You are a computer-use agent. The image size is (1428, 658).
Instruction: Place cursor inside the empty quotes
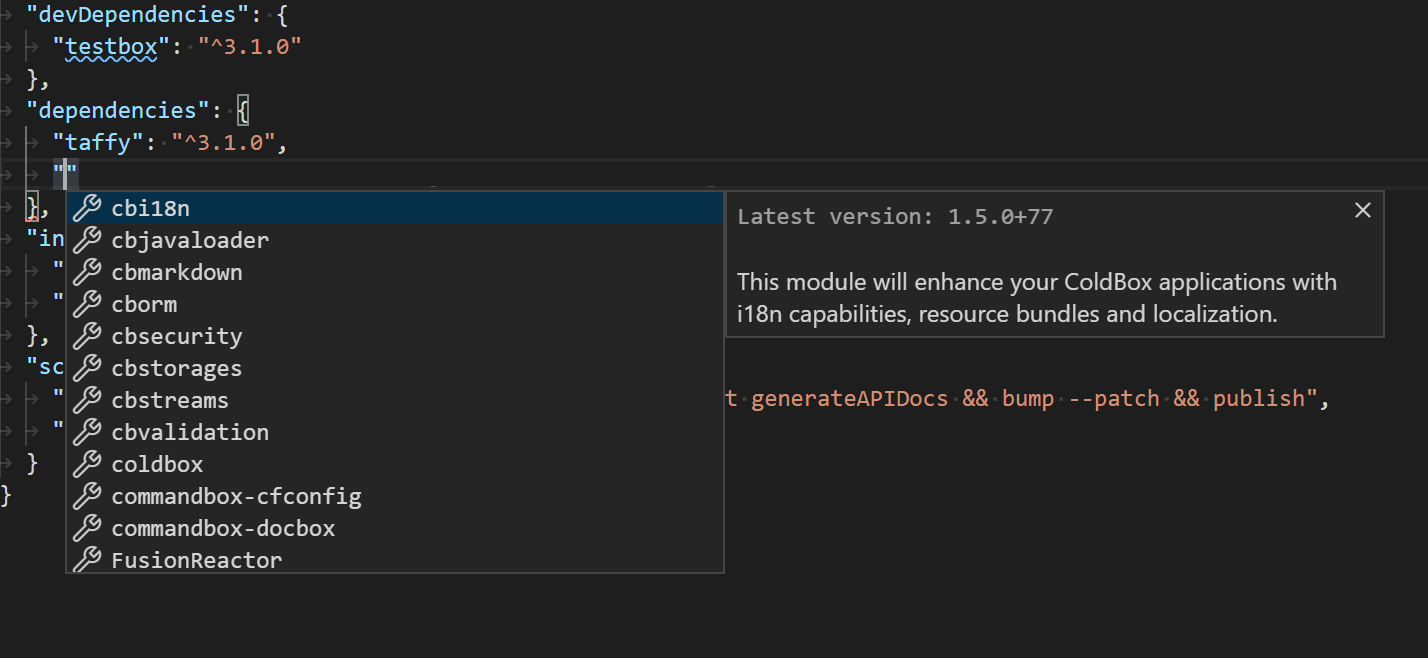tap(66, 174)
